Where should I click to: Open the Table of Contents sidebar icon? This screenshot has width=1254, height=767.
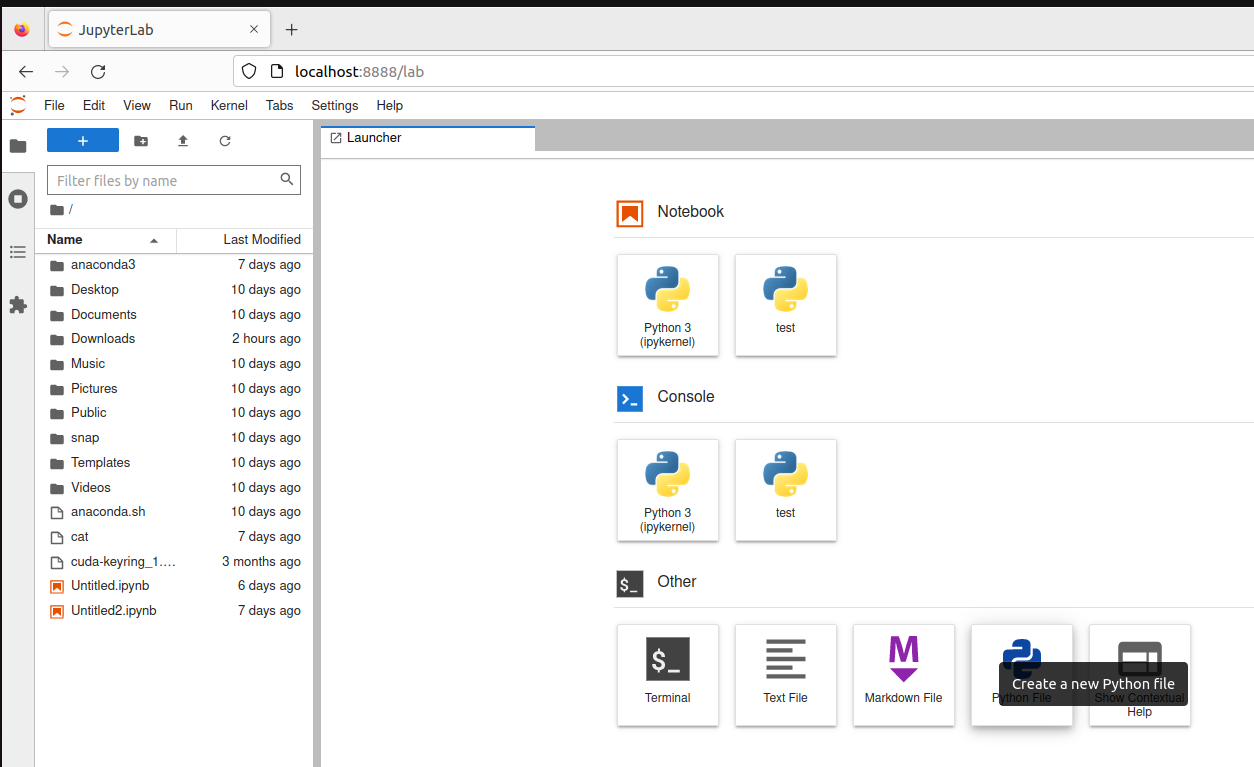coord(18,252)
